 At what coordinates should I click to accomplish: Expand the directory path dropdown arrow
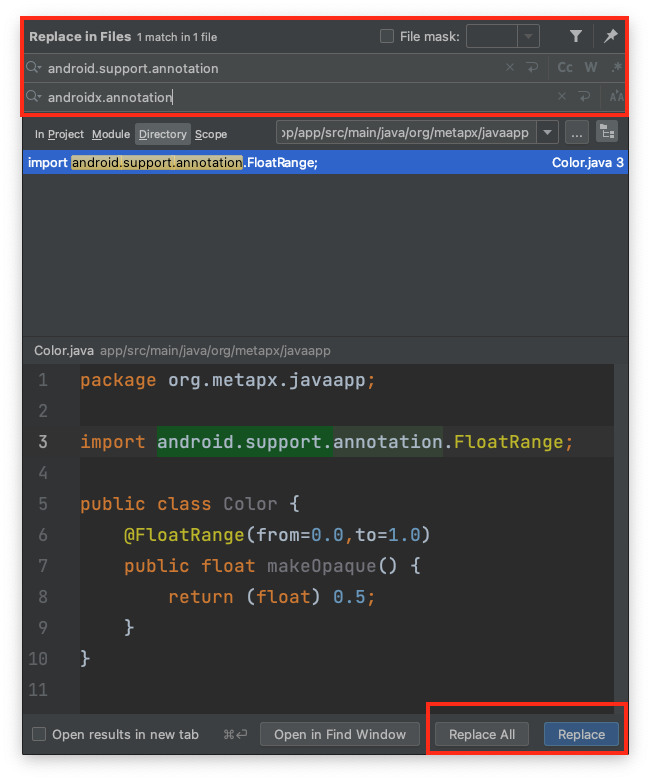[x=547, y=133]
